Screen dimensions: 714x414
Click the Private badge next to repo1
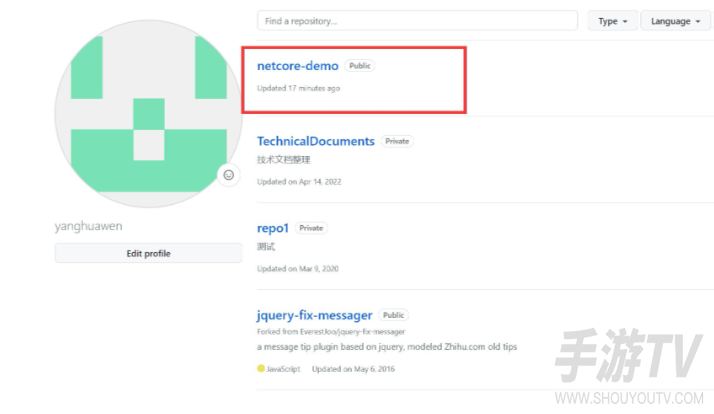pos(311,228)
